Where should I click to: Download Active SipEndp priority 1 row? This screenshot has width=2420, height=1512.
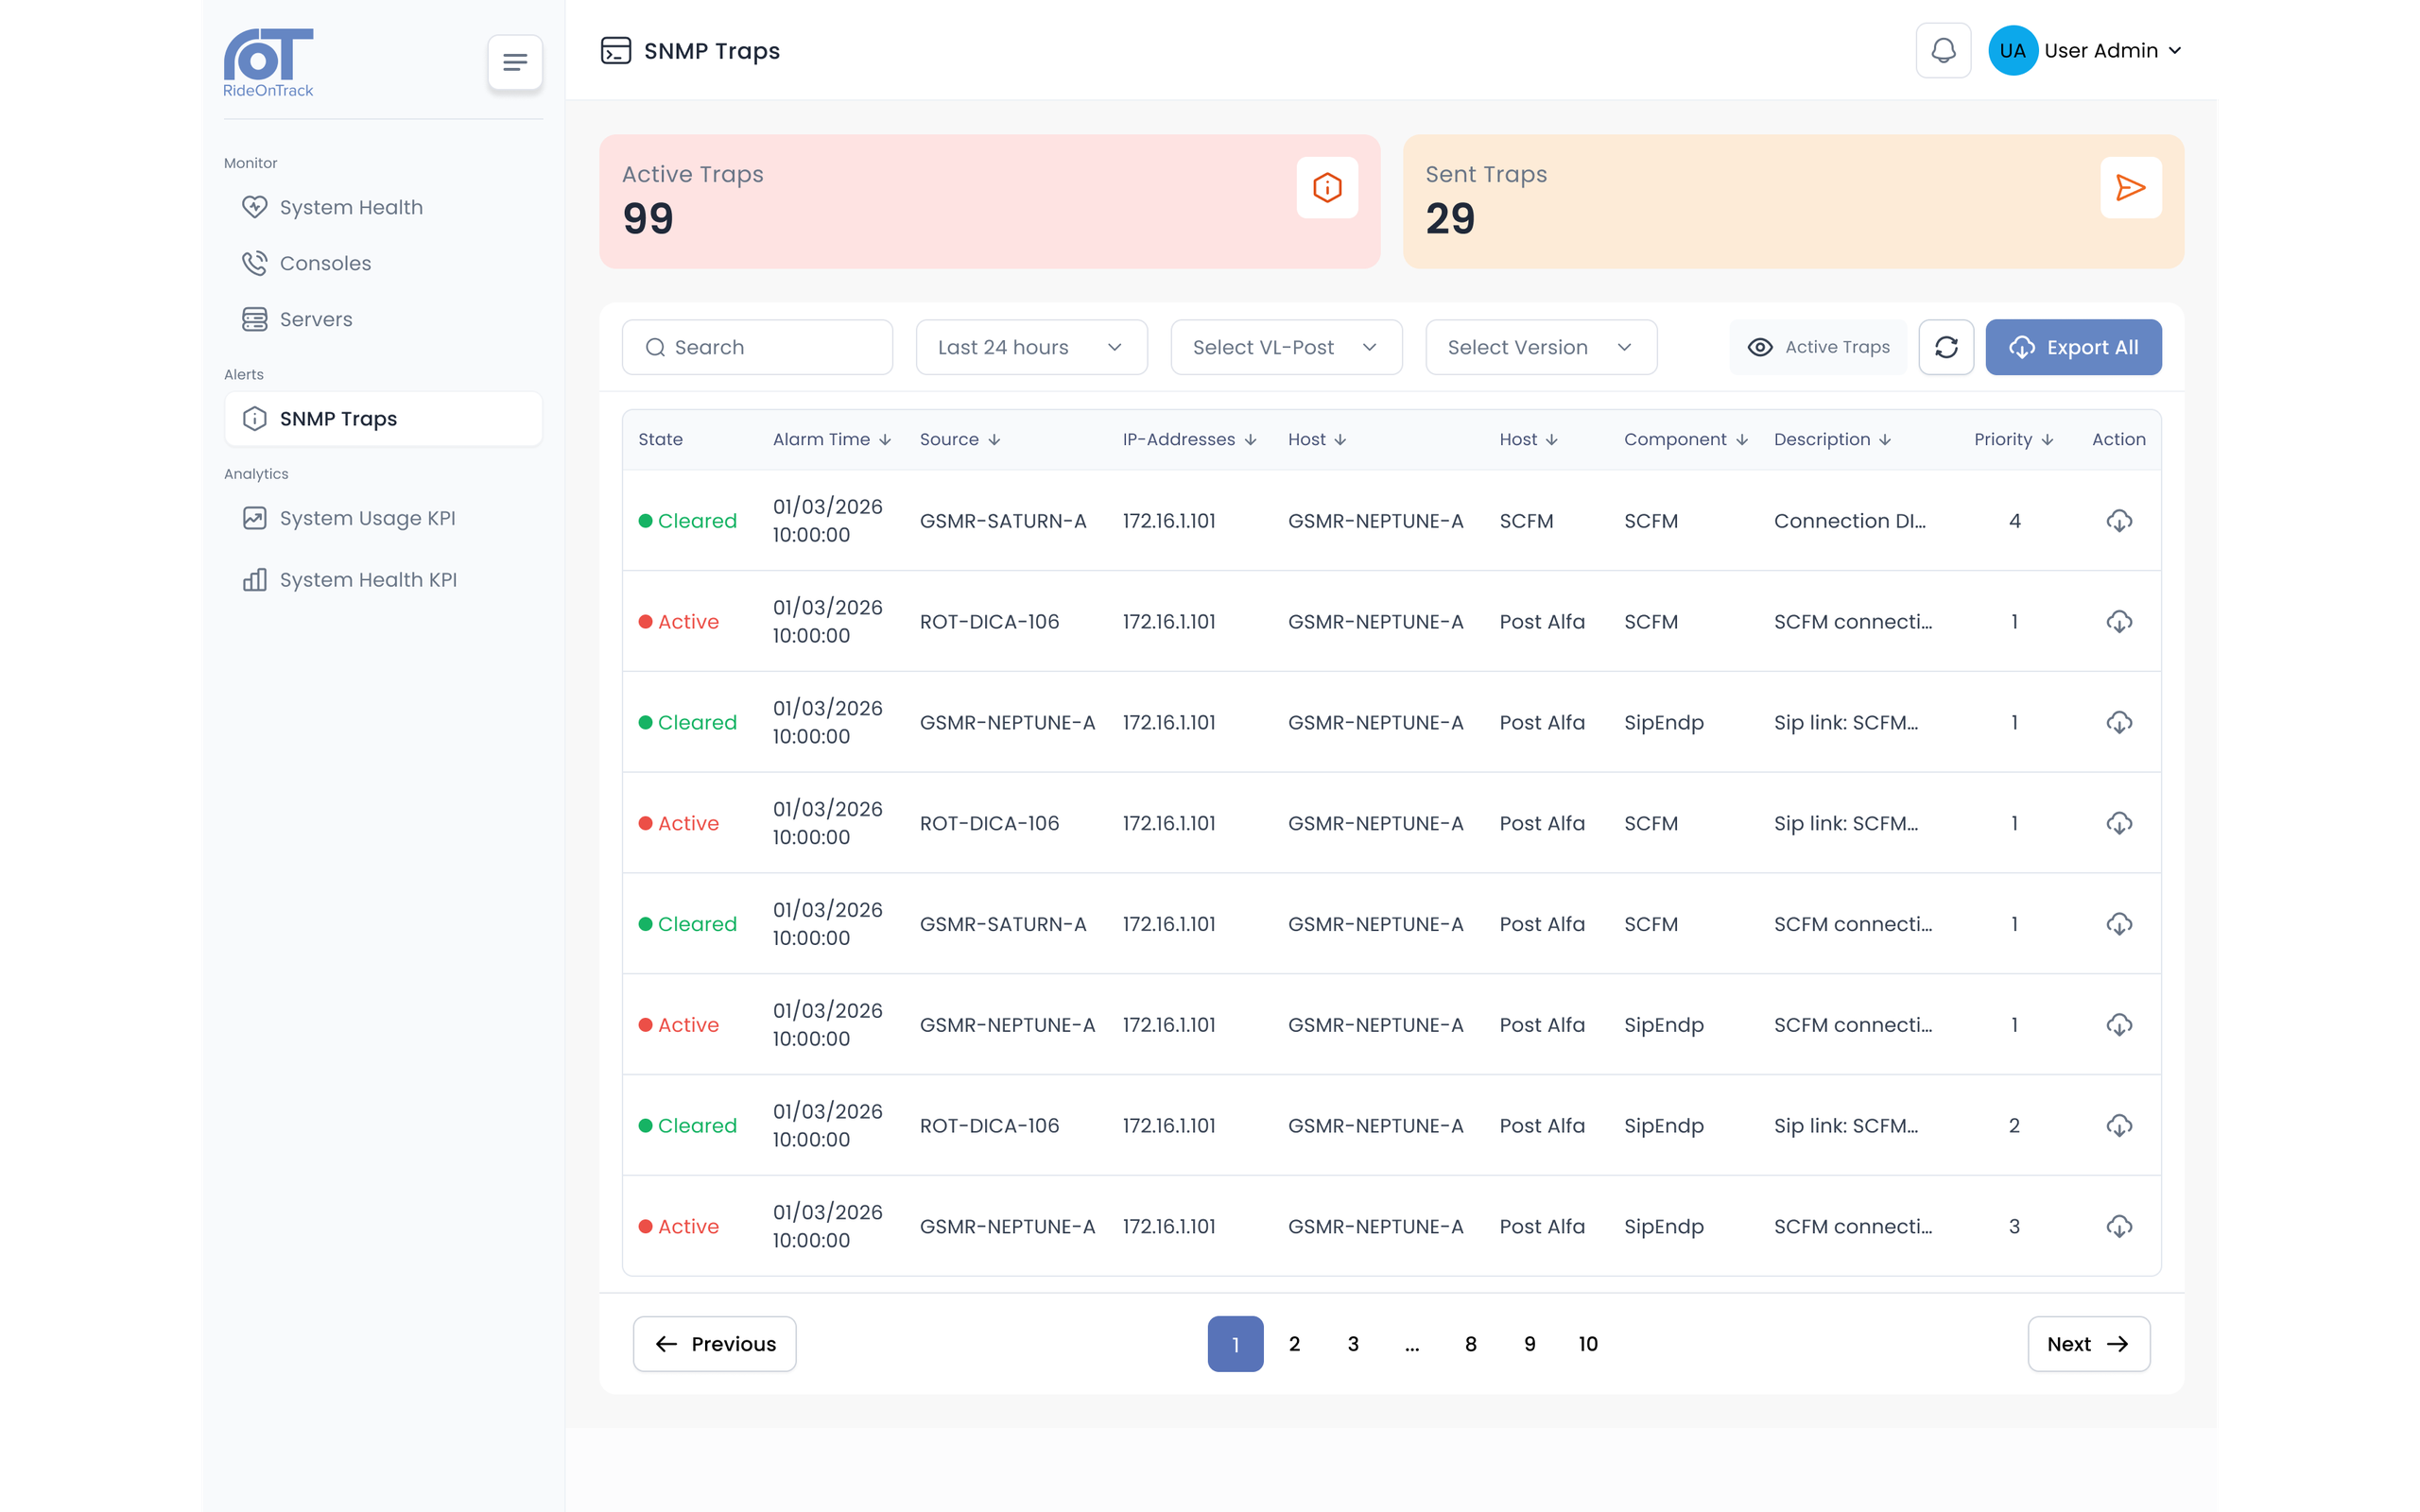[2119, 1025]
